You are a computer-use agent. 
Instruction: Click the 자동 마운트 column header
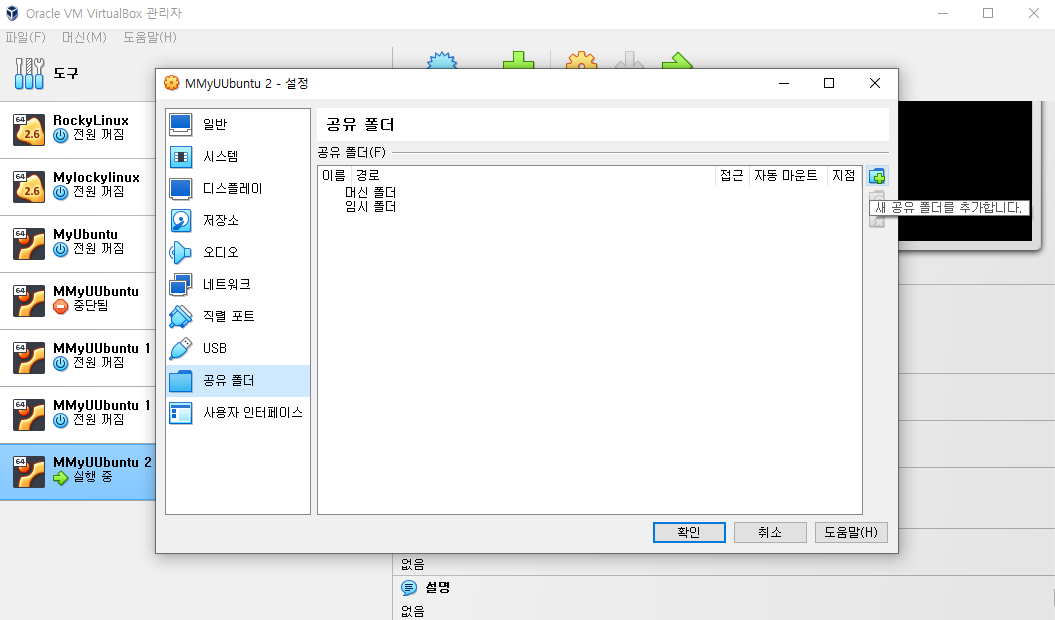tap(786, 176)
